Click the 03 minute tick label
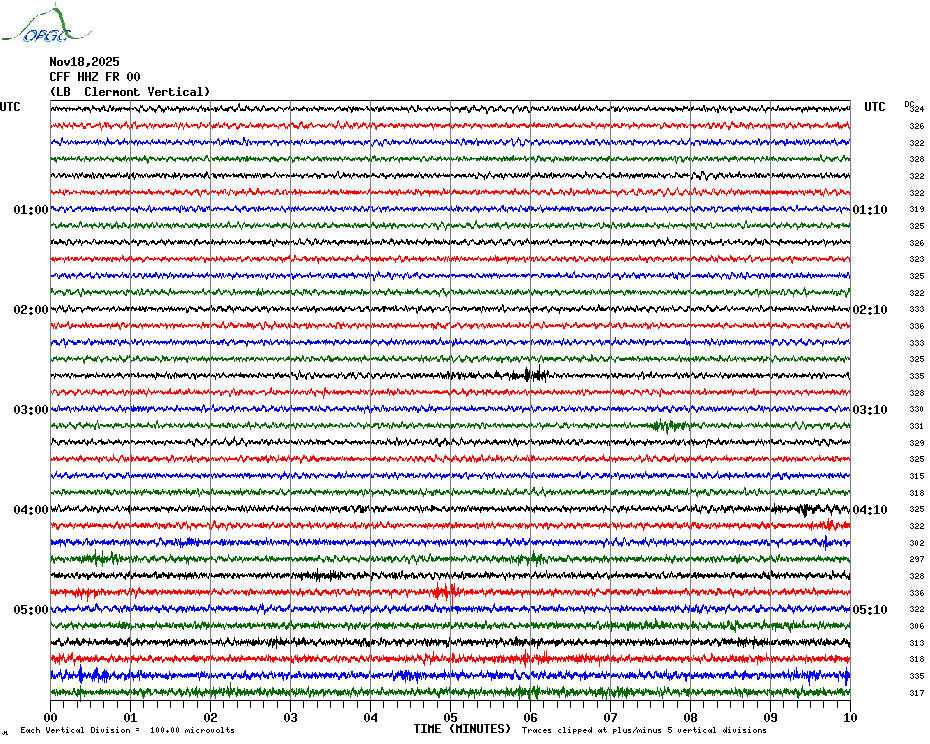This screenshot has width=930, height=744. 291,717
